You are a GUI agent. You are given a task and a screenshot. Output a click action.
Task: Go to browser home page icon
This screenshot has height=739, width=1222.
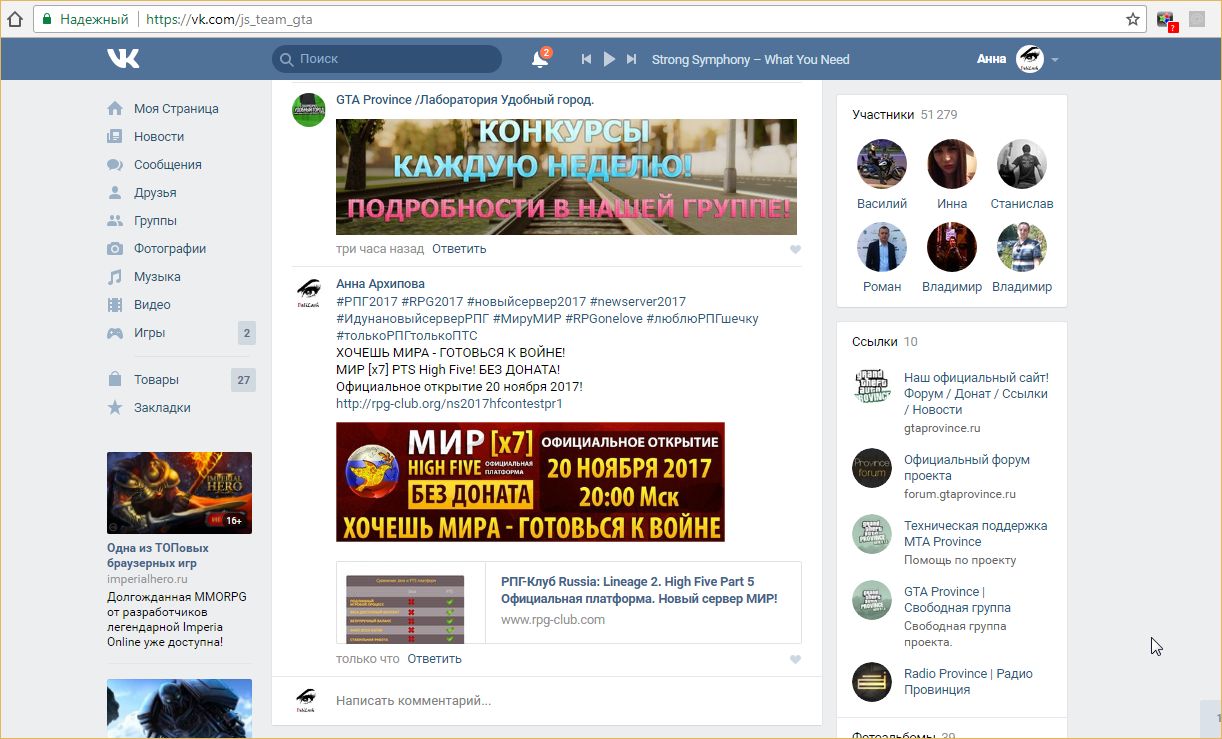click(x=14, y=19)
